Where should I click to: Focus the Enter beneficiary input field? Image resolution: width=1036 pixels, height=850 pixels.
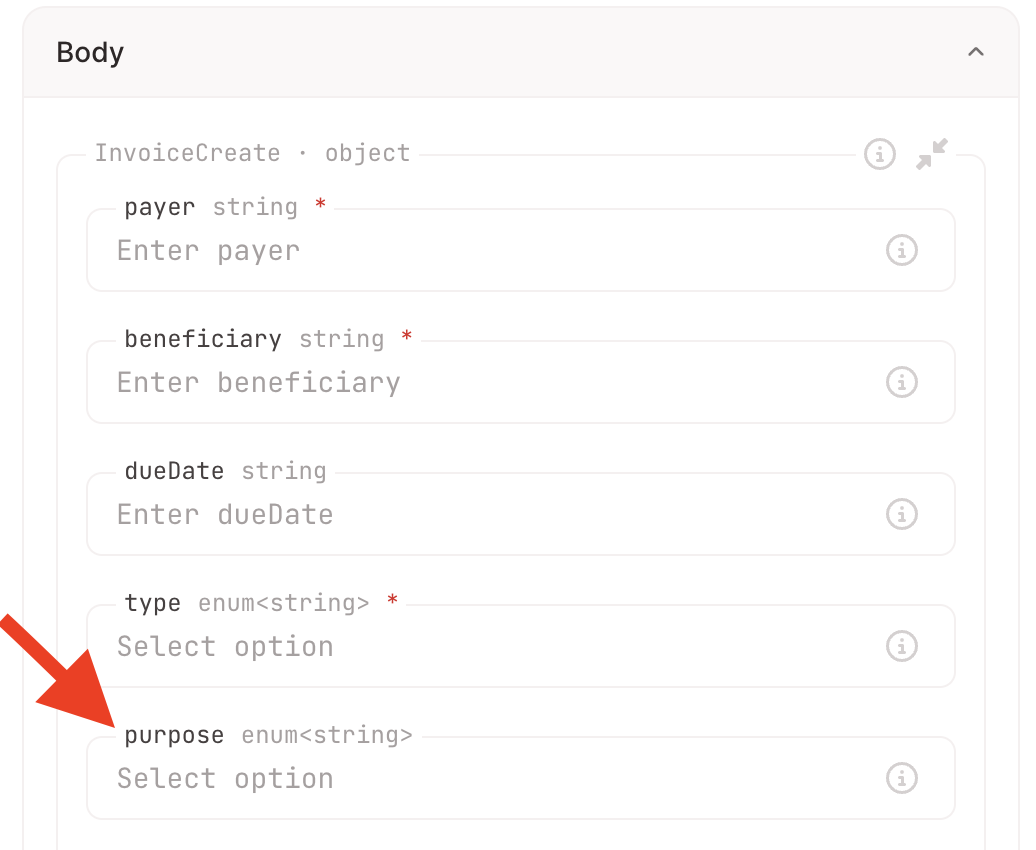tap(480, 383)
